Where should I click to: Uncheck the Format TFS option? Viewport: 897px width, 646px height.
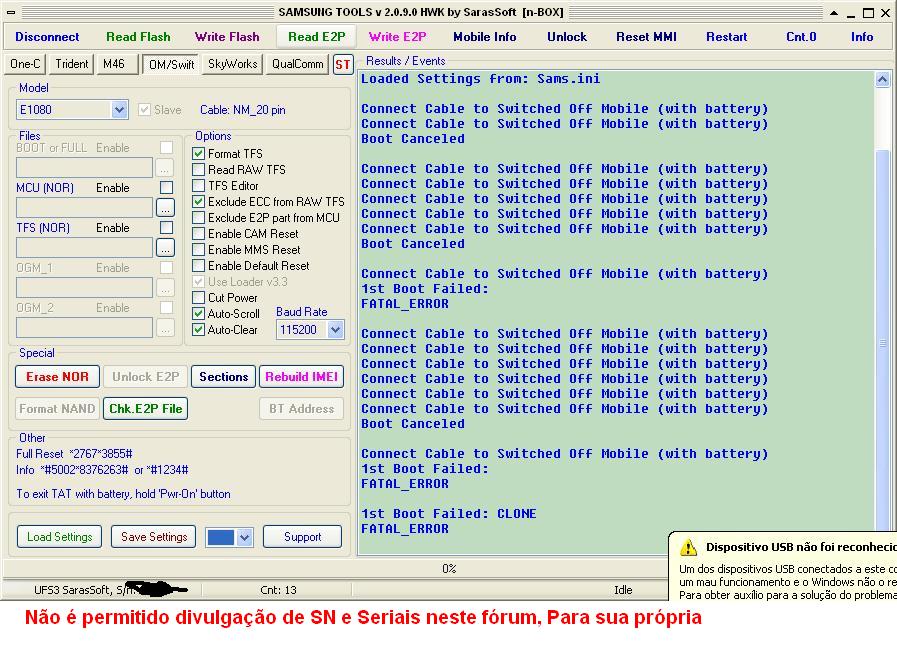click(199, 153)
